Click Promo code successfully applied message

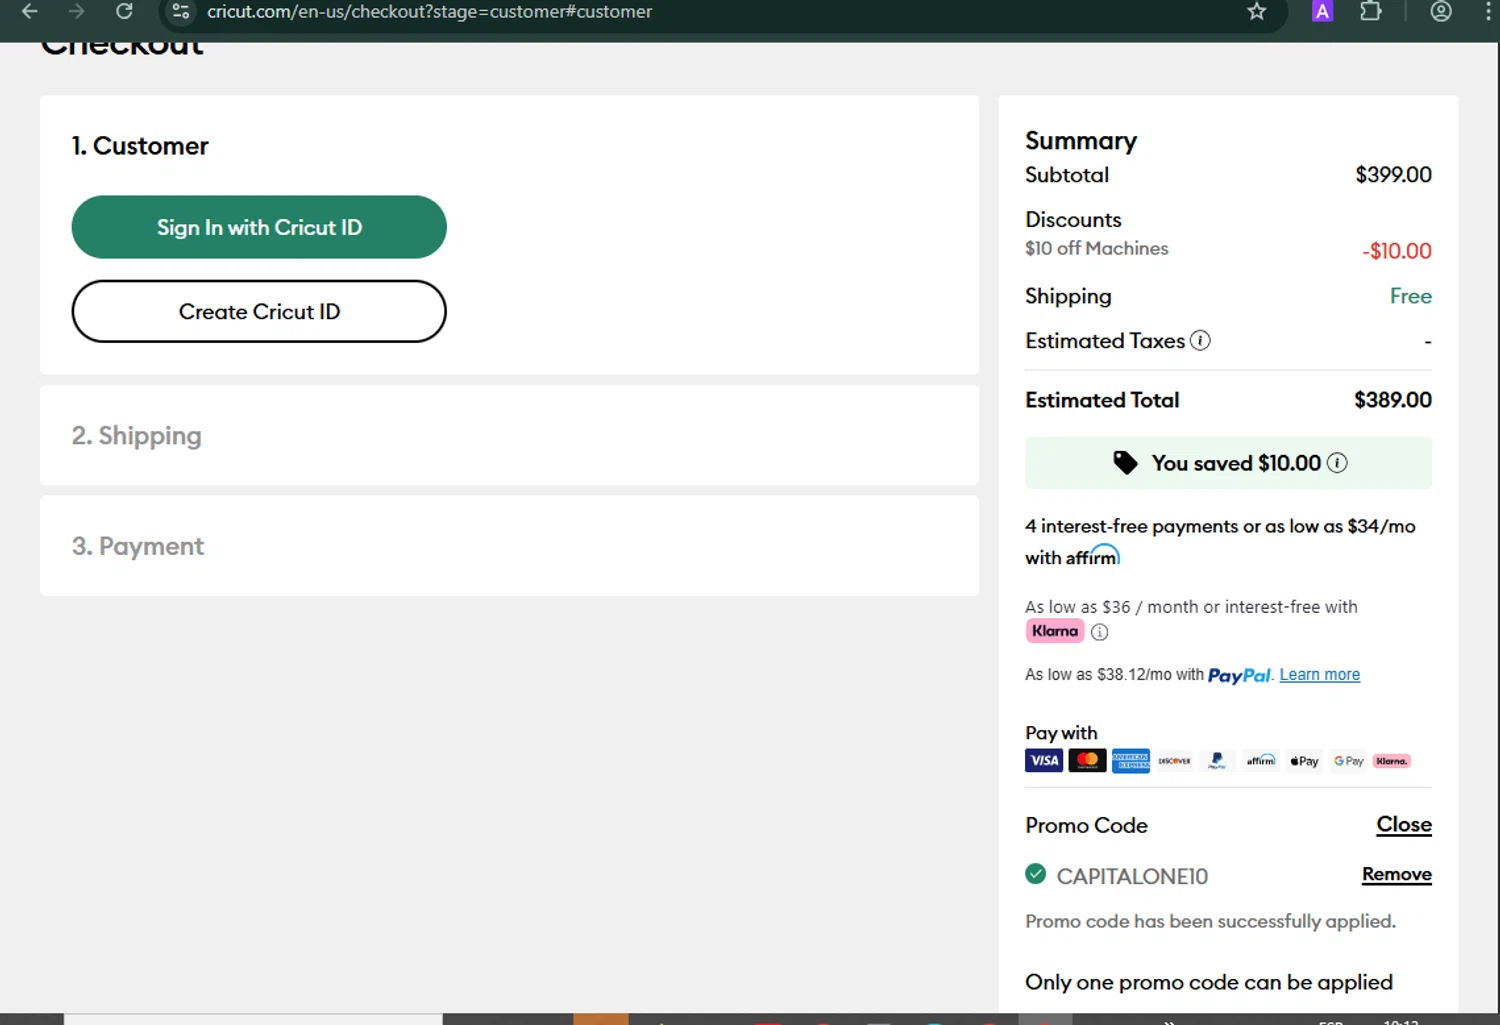click(1210, 921)
